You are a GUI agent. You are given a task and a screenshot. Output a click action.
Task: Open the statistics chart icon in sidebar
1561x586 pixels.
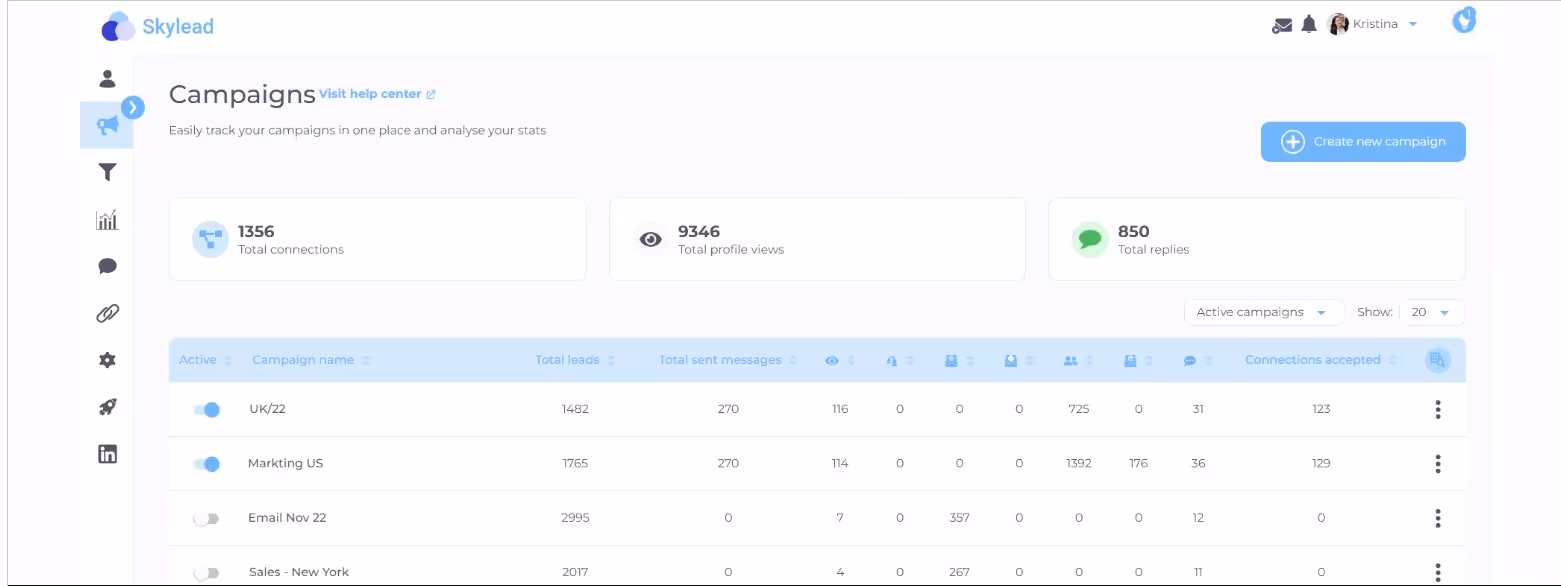[x=107, y=219]
